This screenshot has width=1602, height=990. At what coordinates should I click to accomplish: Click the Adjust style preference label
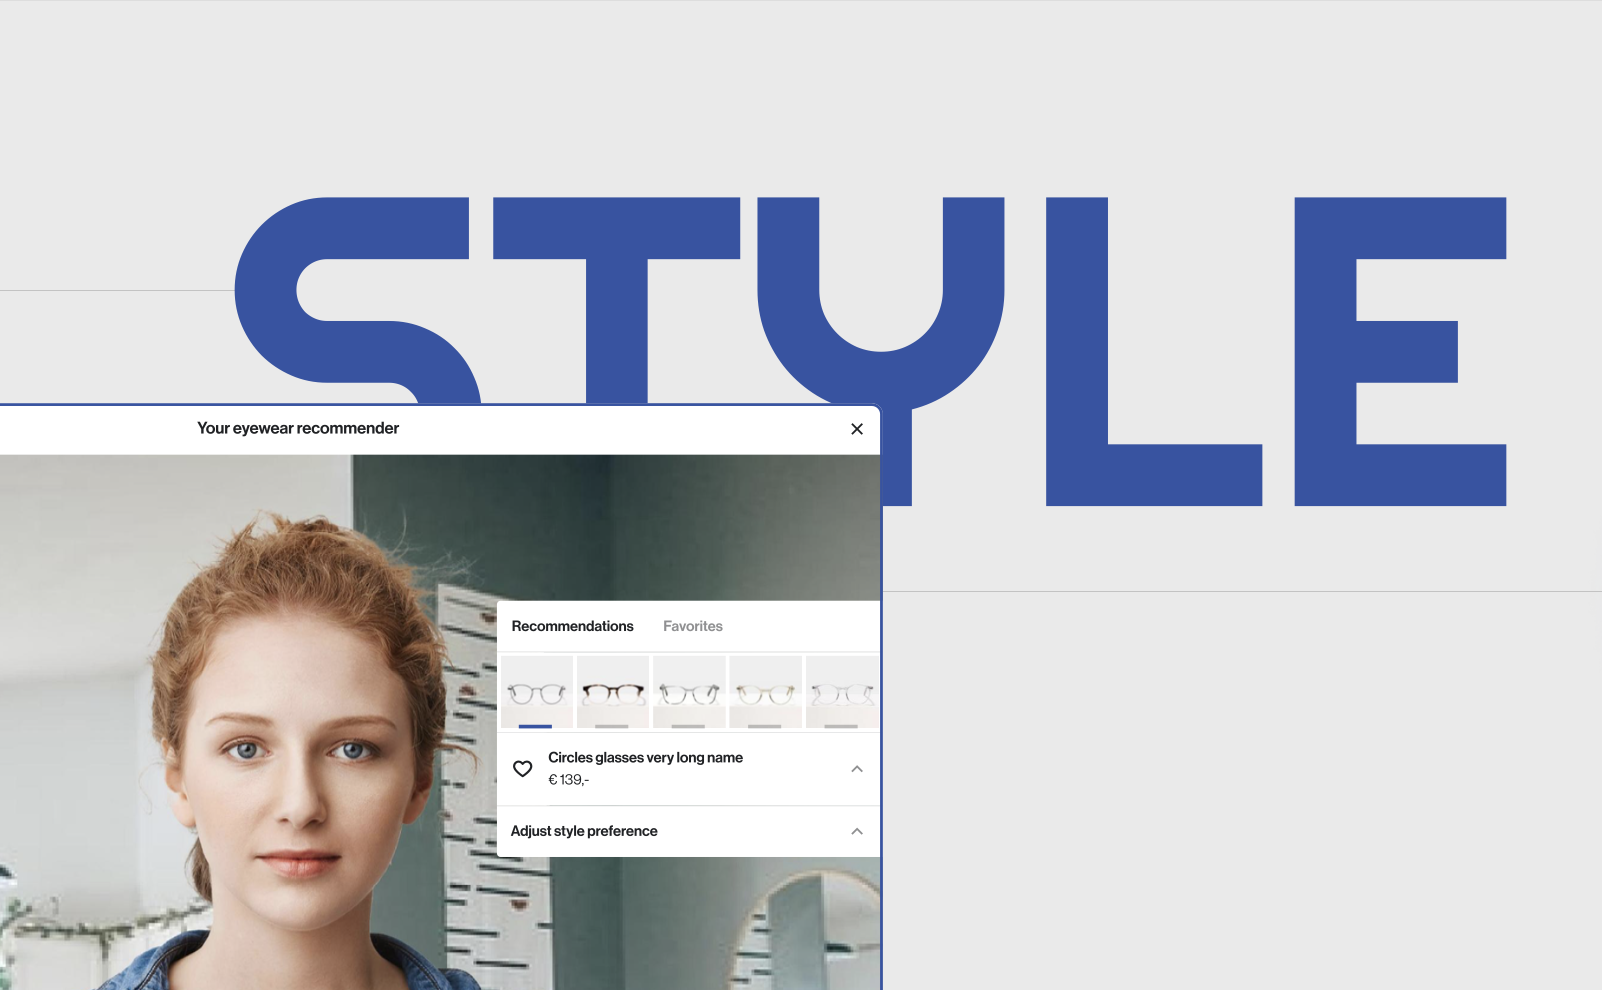584,831
